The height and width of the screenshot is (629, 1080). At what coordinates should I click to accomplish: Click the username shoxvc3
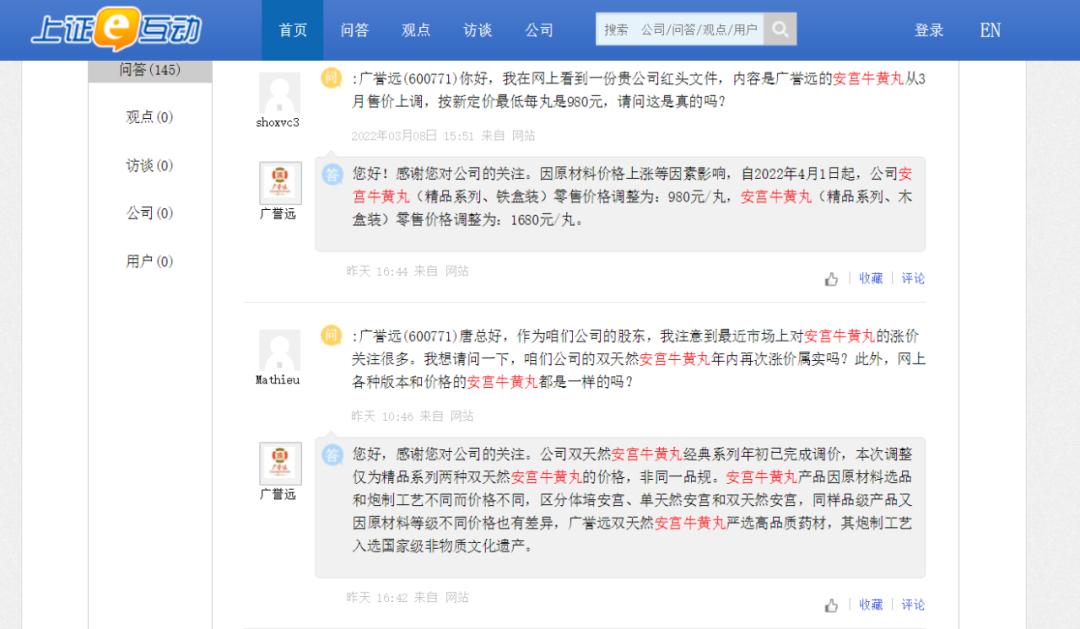coord(278,123)
